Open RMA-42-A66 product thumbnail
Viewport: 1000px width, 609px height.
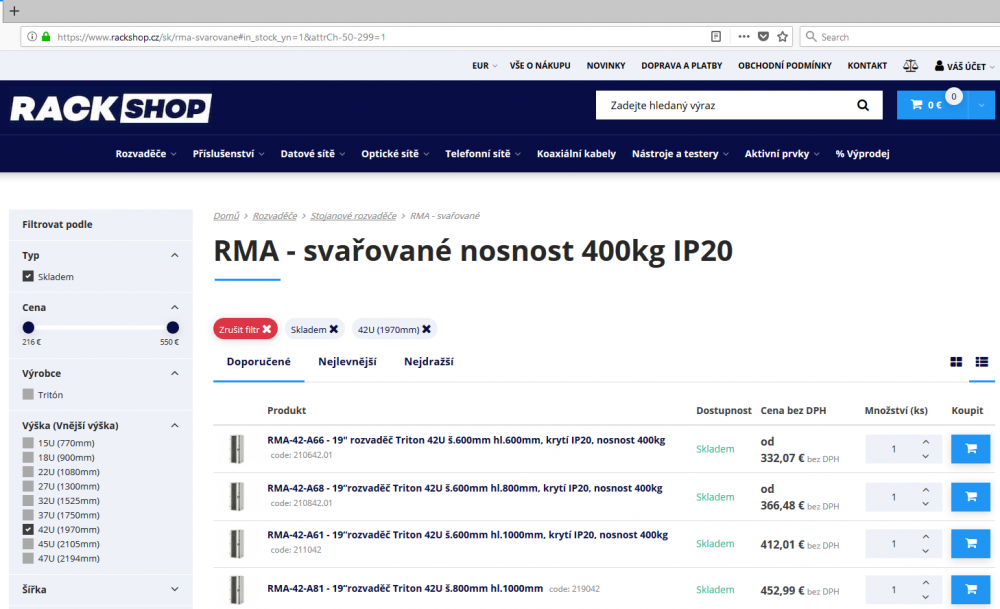tap(237, 449)
